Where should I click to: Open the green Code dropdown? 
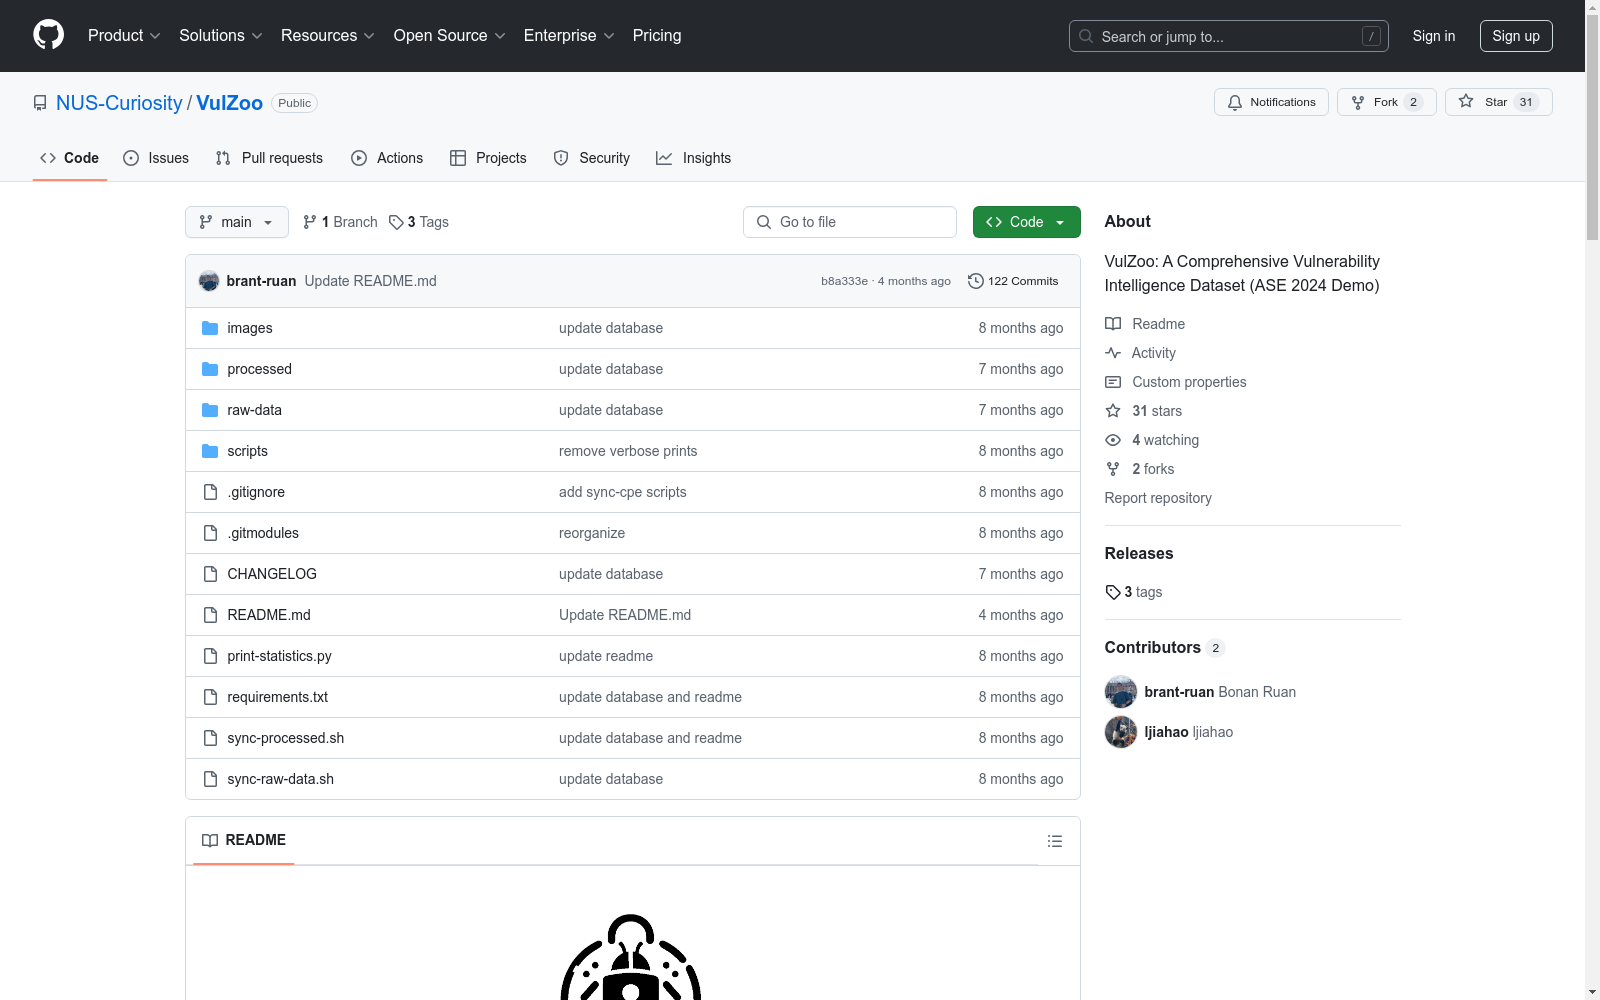(x=1026, y=222)
